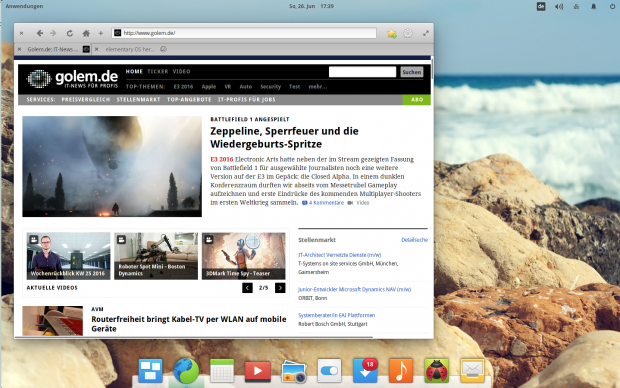The height and width of the screenshot is (388, 620).
Task: Launch the web browser globe dock icon
Action: coord(186,371)
